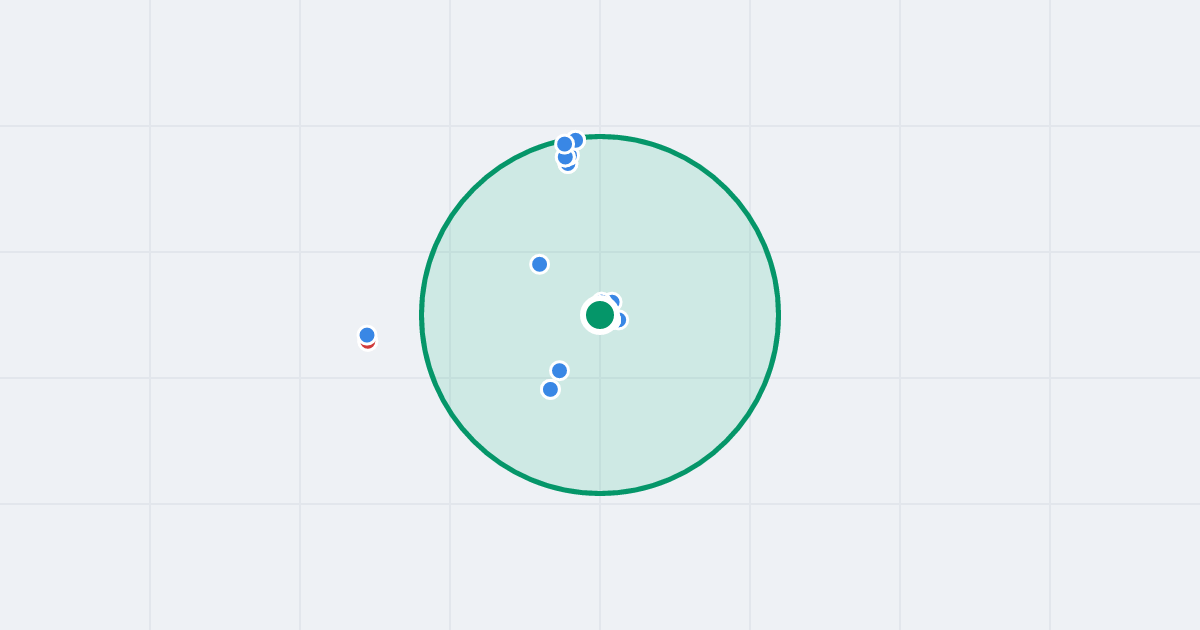
Task: Select the upper of two blue markers below center
Action: pyautogui.click(x=559, y=371)
